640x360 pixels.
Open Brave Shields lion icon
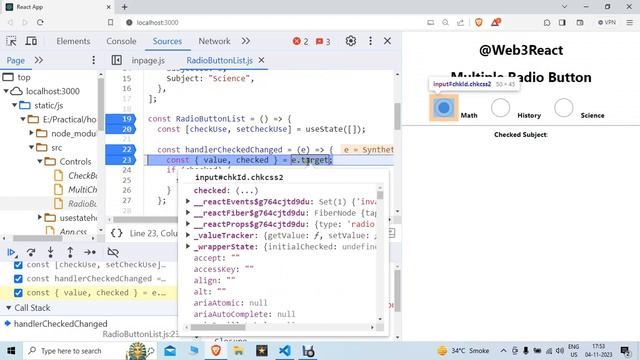[478, 22]
